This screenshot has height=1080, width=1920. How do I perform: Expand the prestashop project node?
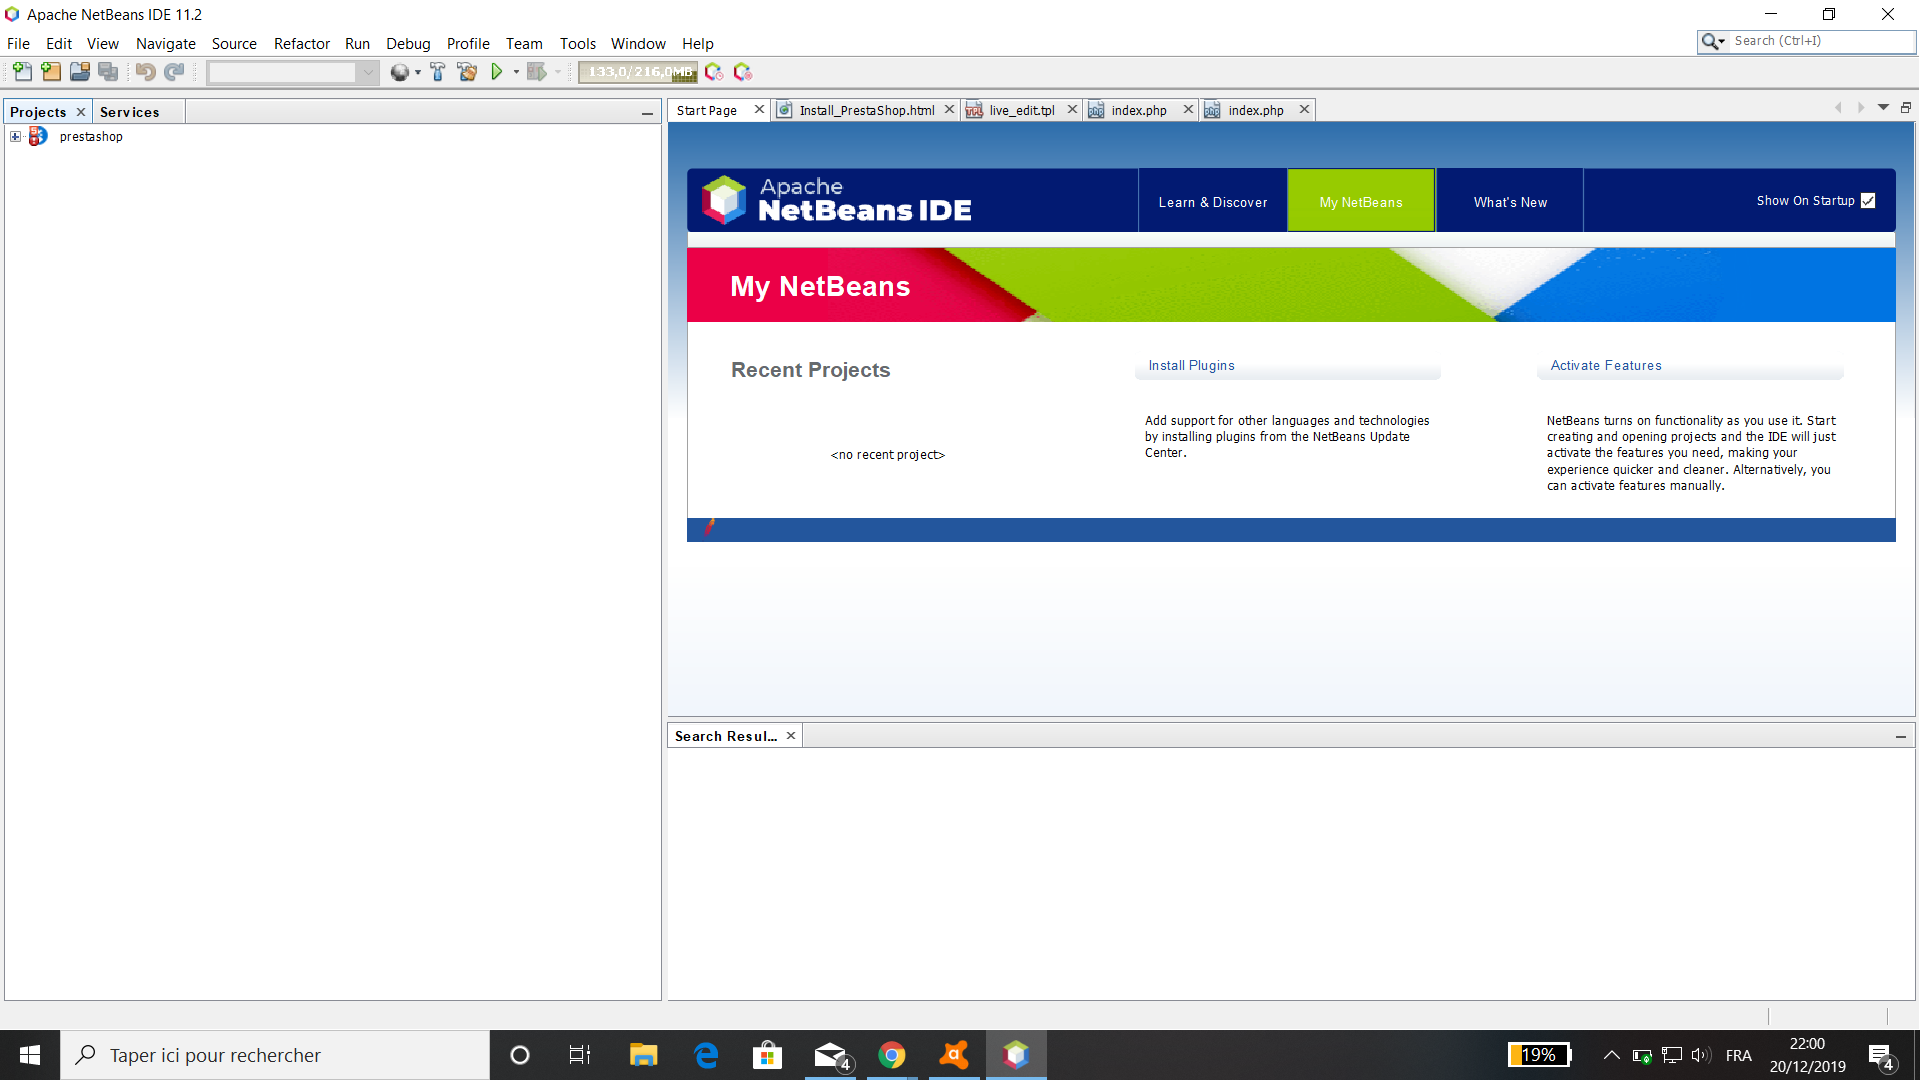tap(15, 137)
